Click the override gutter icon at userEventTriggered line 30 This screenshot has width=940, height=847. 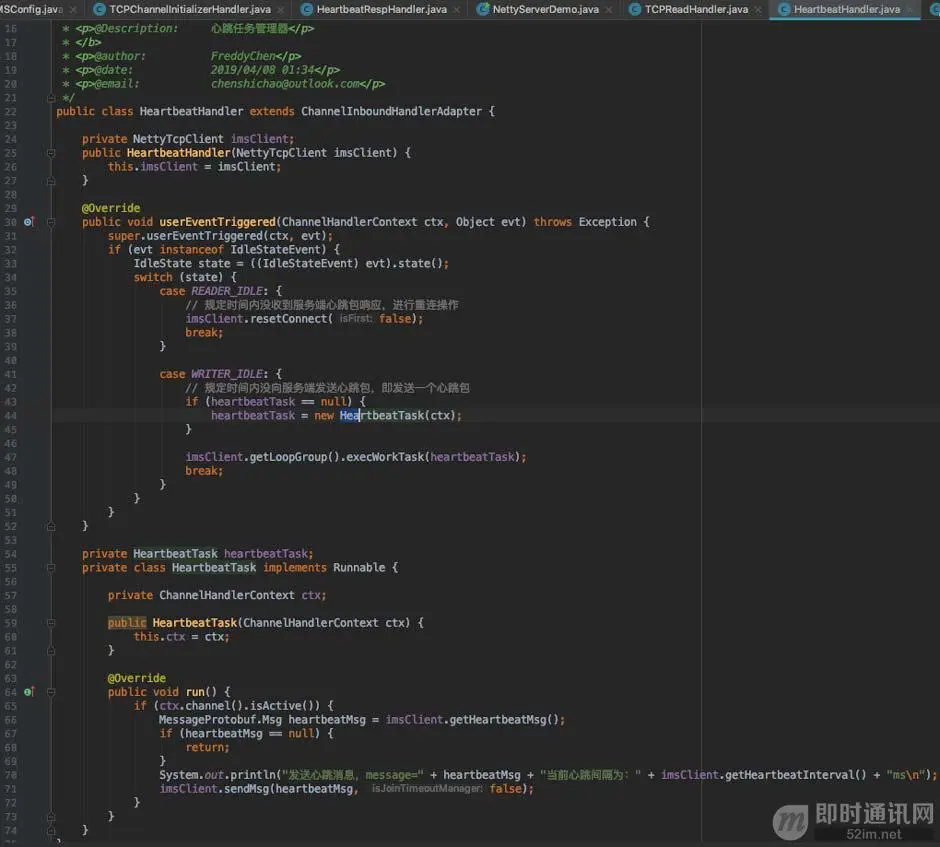29,222
